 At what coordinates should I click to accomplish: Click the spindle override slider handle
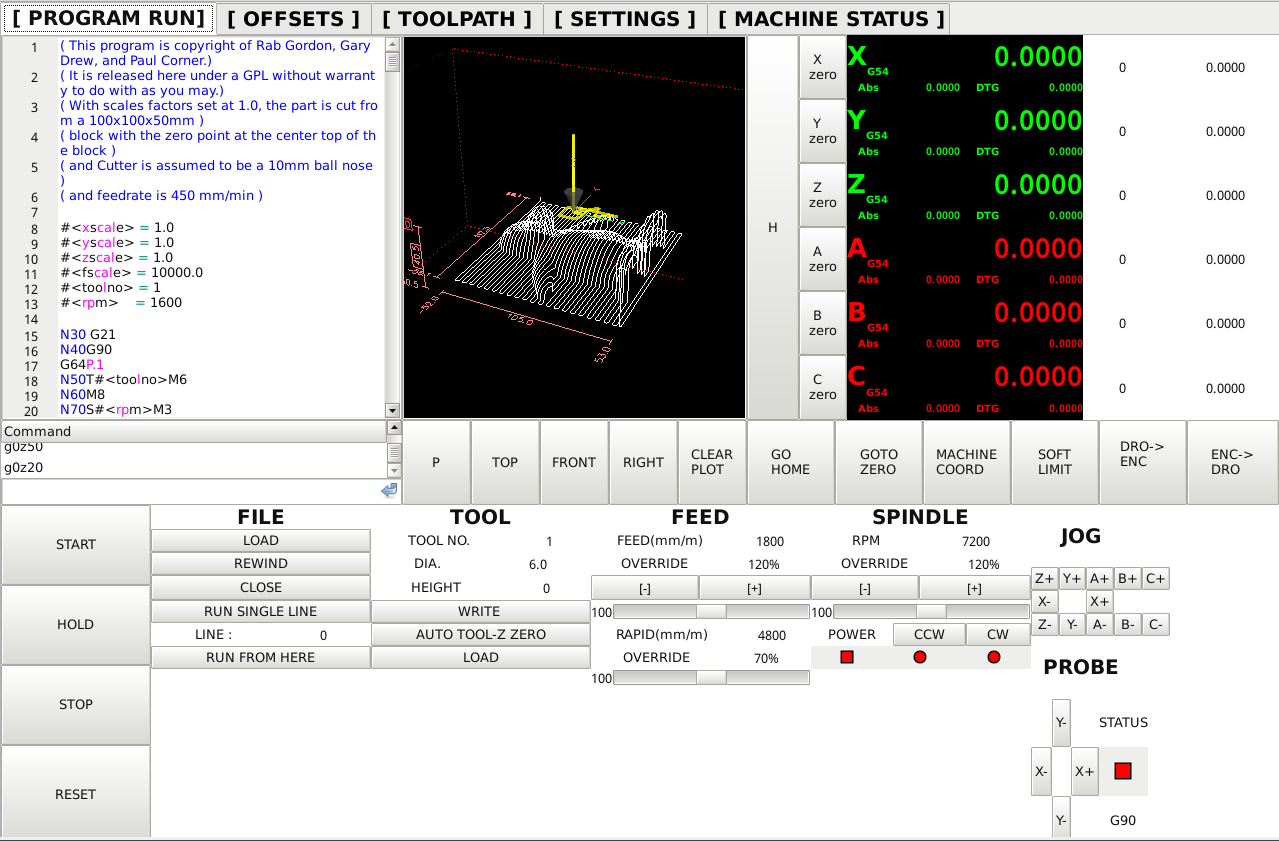[x=931, y=611]
